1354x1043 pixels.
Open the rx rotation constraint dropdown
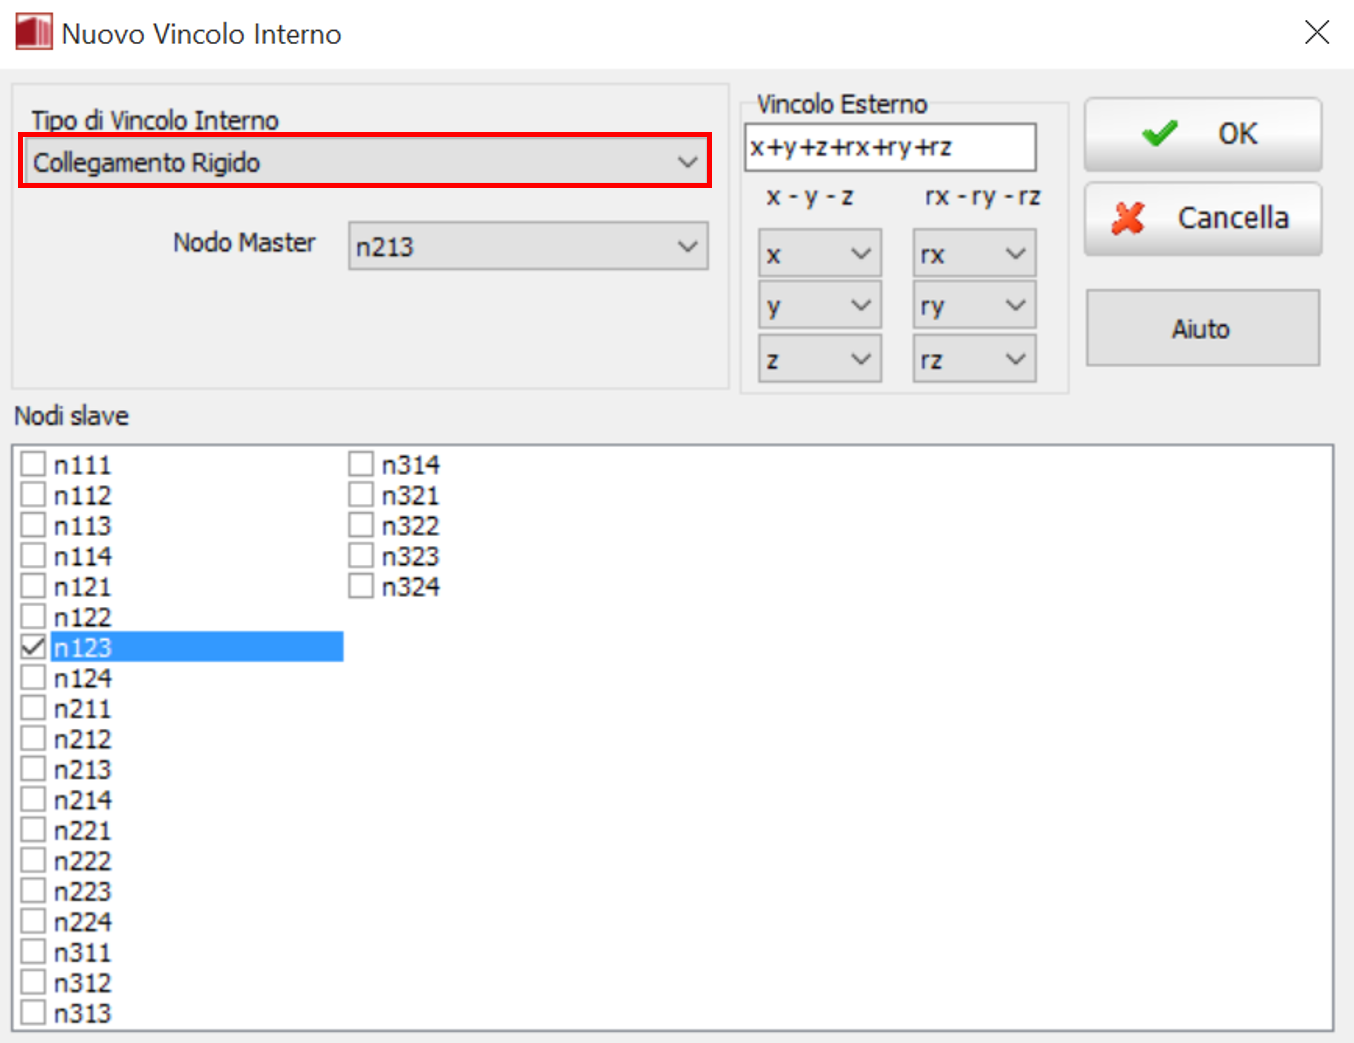973,254
